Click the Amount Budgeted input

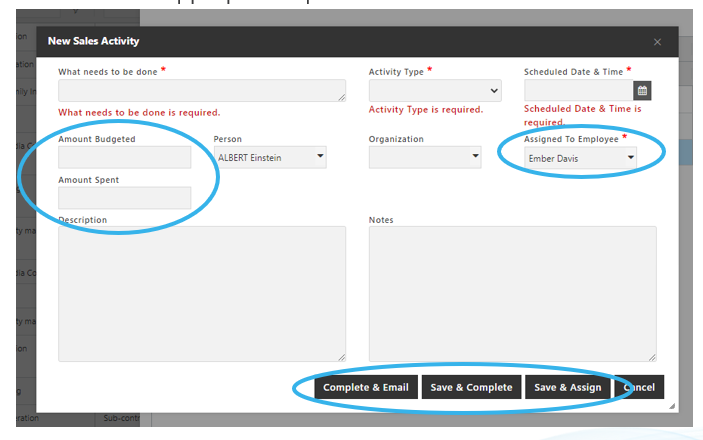(124, 157)
